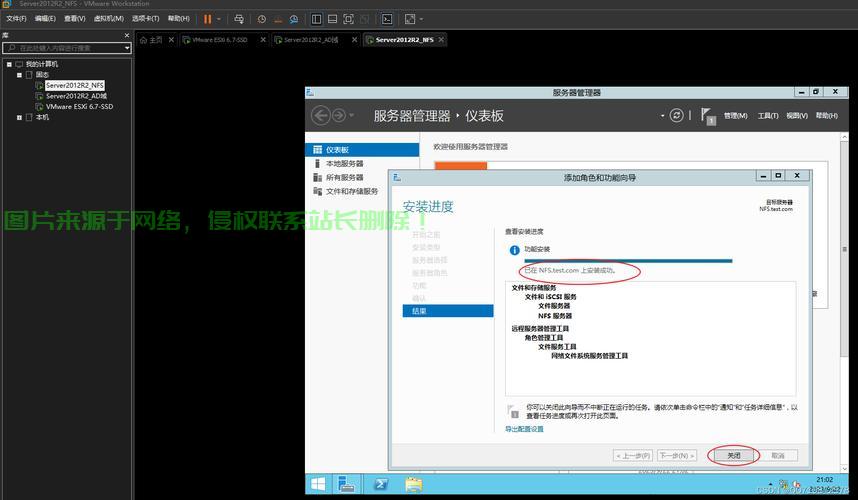The image size is (858, 500).
Task: Switch to the 主页 home tab
Action: 151,40
